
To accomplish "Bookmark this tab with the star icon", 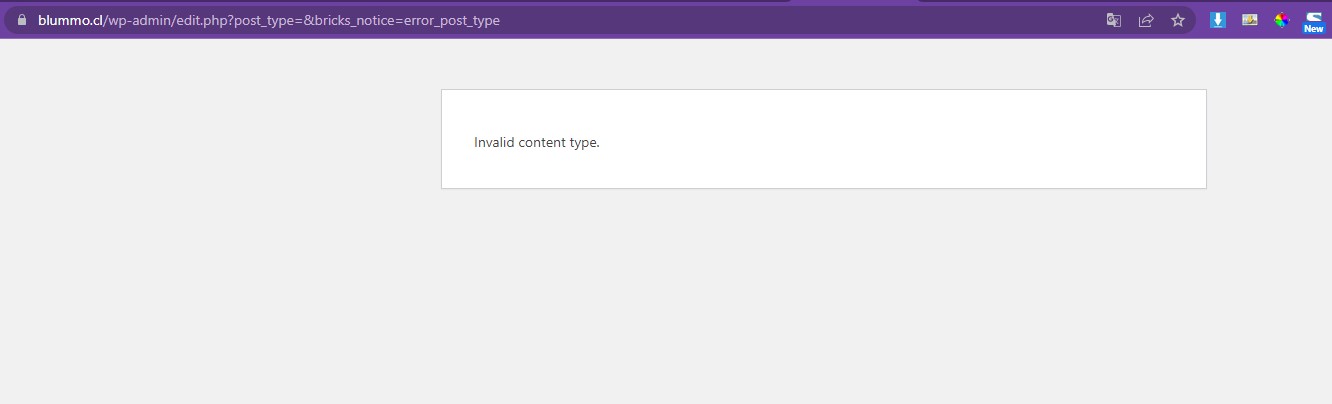I will point(1178,20).
